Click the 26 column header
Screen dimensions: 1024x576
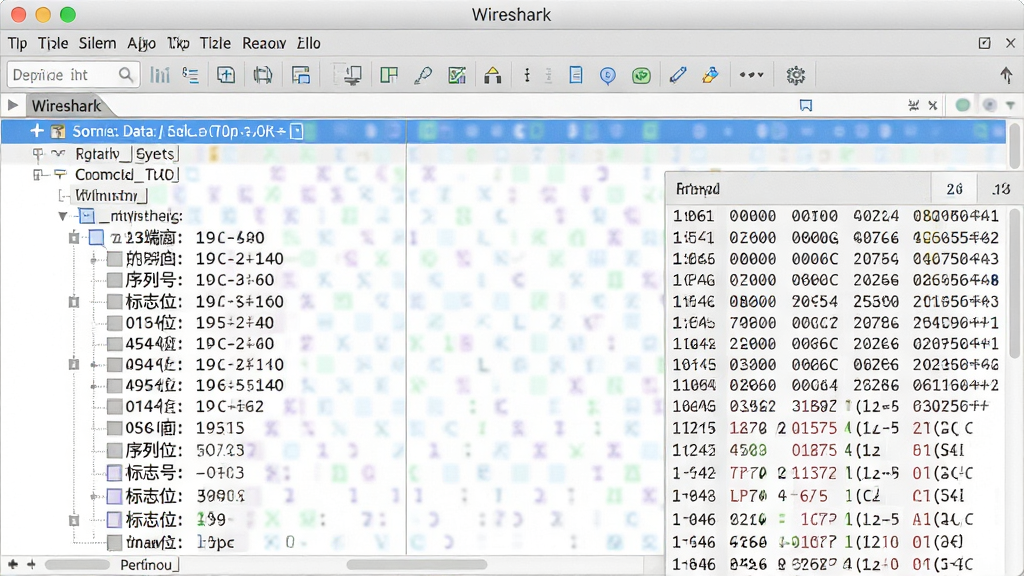tap(954, 189)
